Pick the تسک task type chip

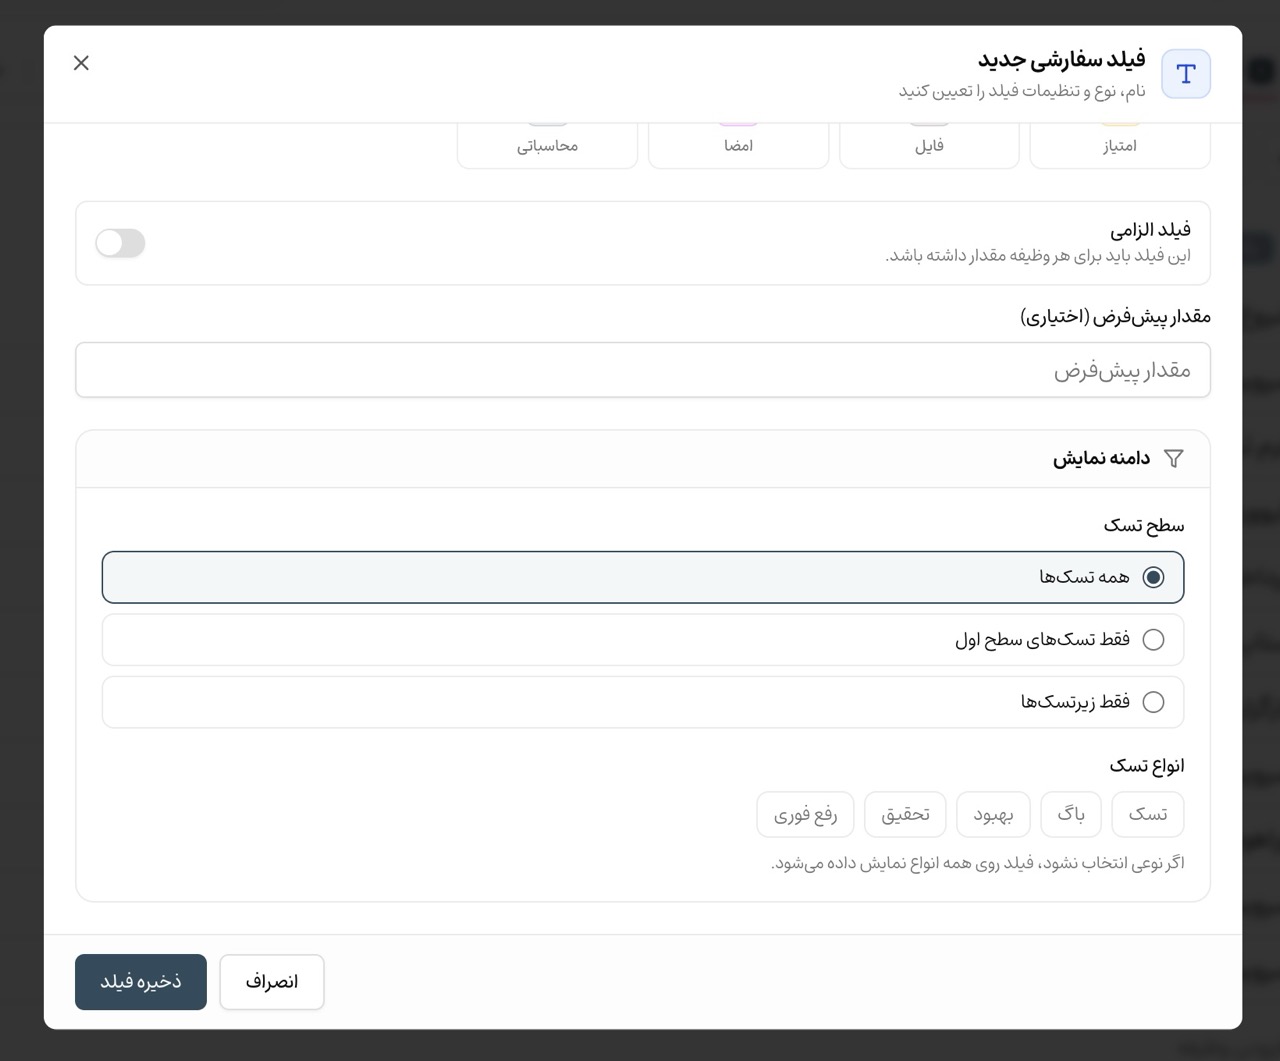tap(1148, 814)
